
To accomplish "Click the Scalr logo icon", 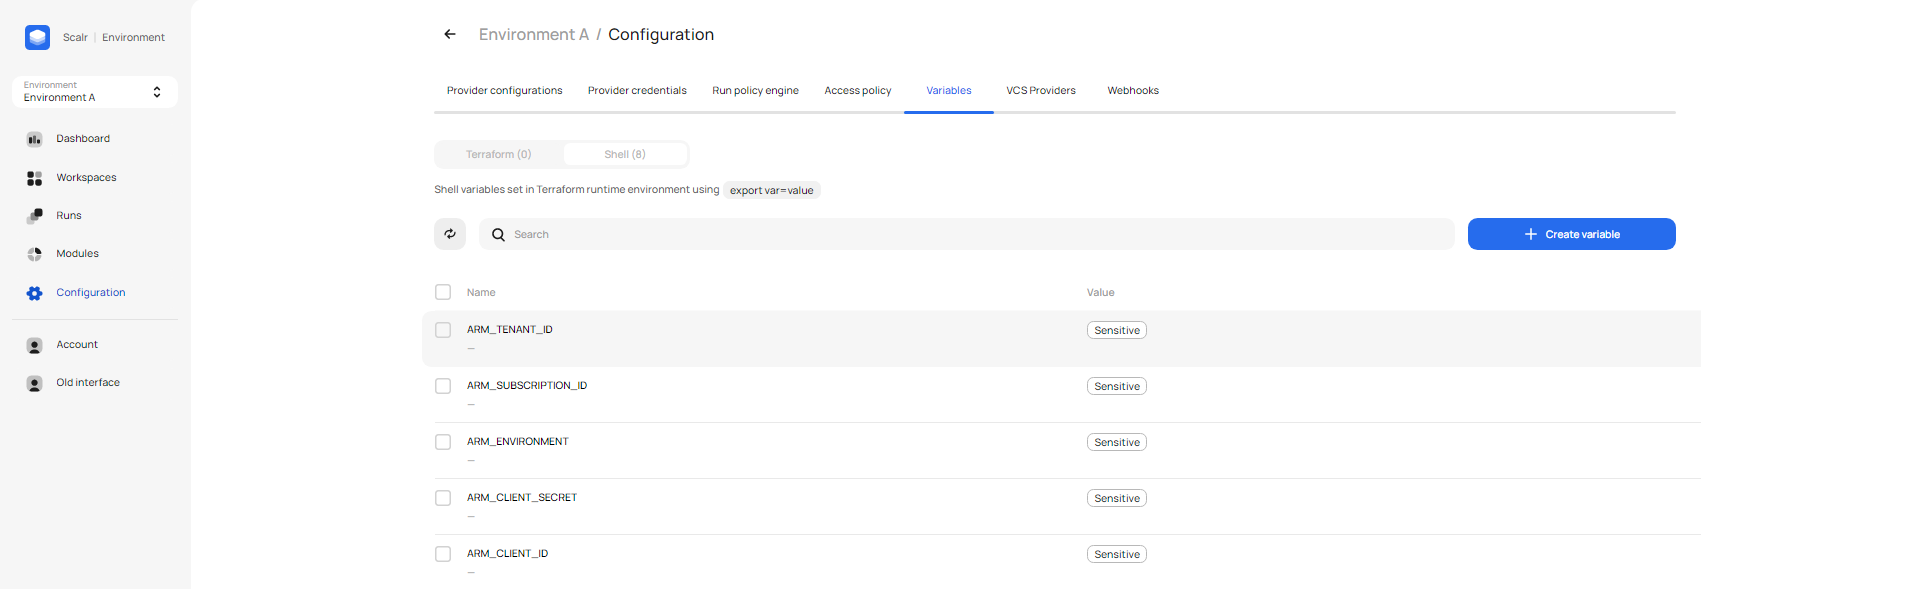I will click(37, 38).
